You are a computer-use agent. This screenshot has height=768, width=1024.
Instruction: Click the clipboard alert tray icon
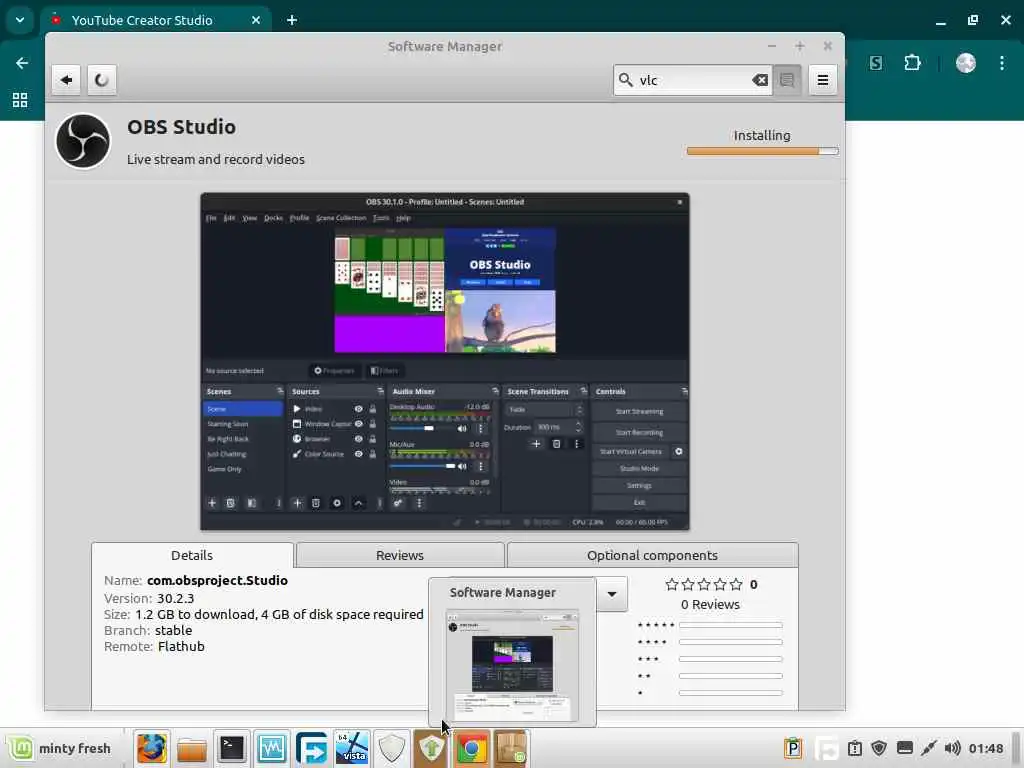point(855,748)
